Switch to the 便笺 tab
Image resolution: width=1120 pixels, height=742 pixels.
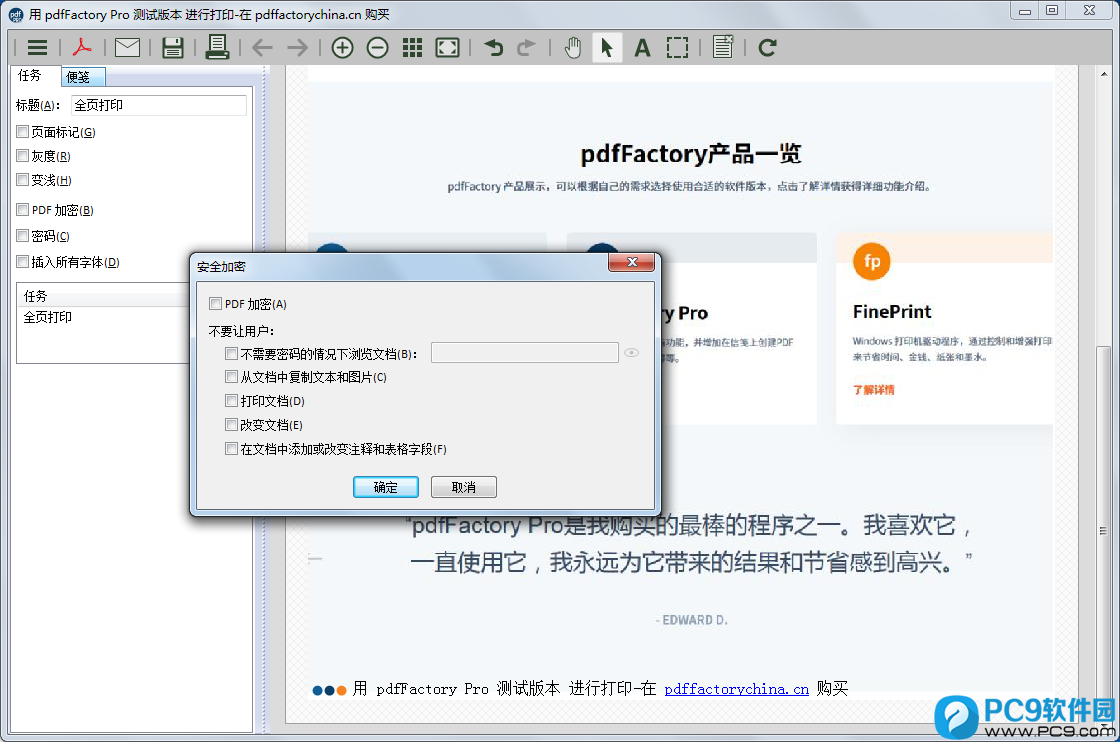coord(82,76)
